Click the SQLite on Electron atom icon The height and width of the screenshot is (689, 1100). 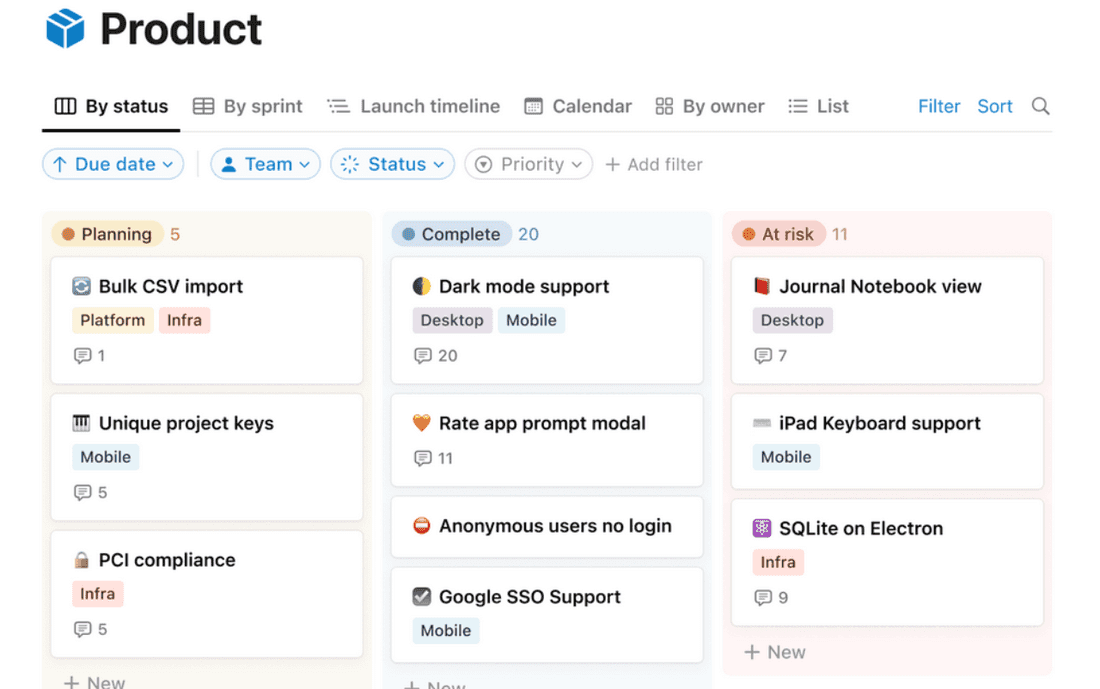coord(762,528)
